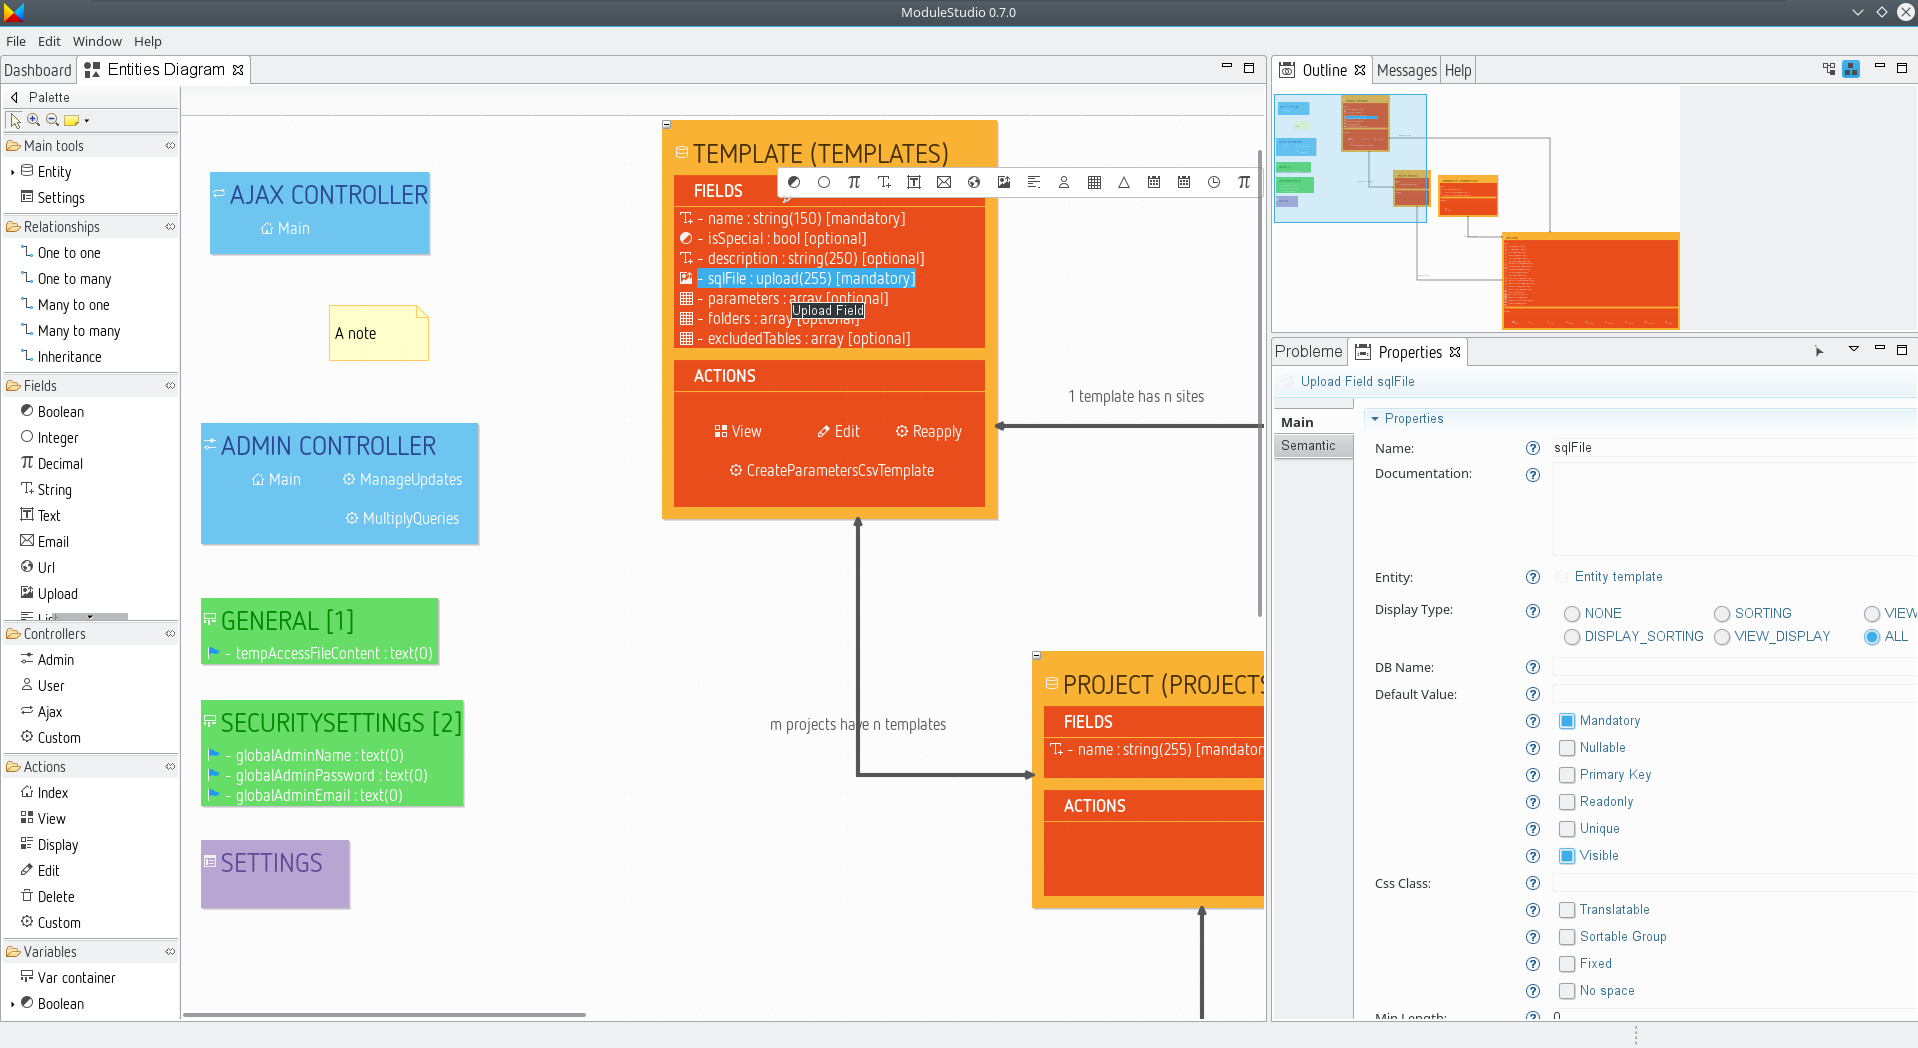Add a Time clock field from popup toolbar

tap(1214, 182)
